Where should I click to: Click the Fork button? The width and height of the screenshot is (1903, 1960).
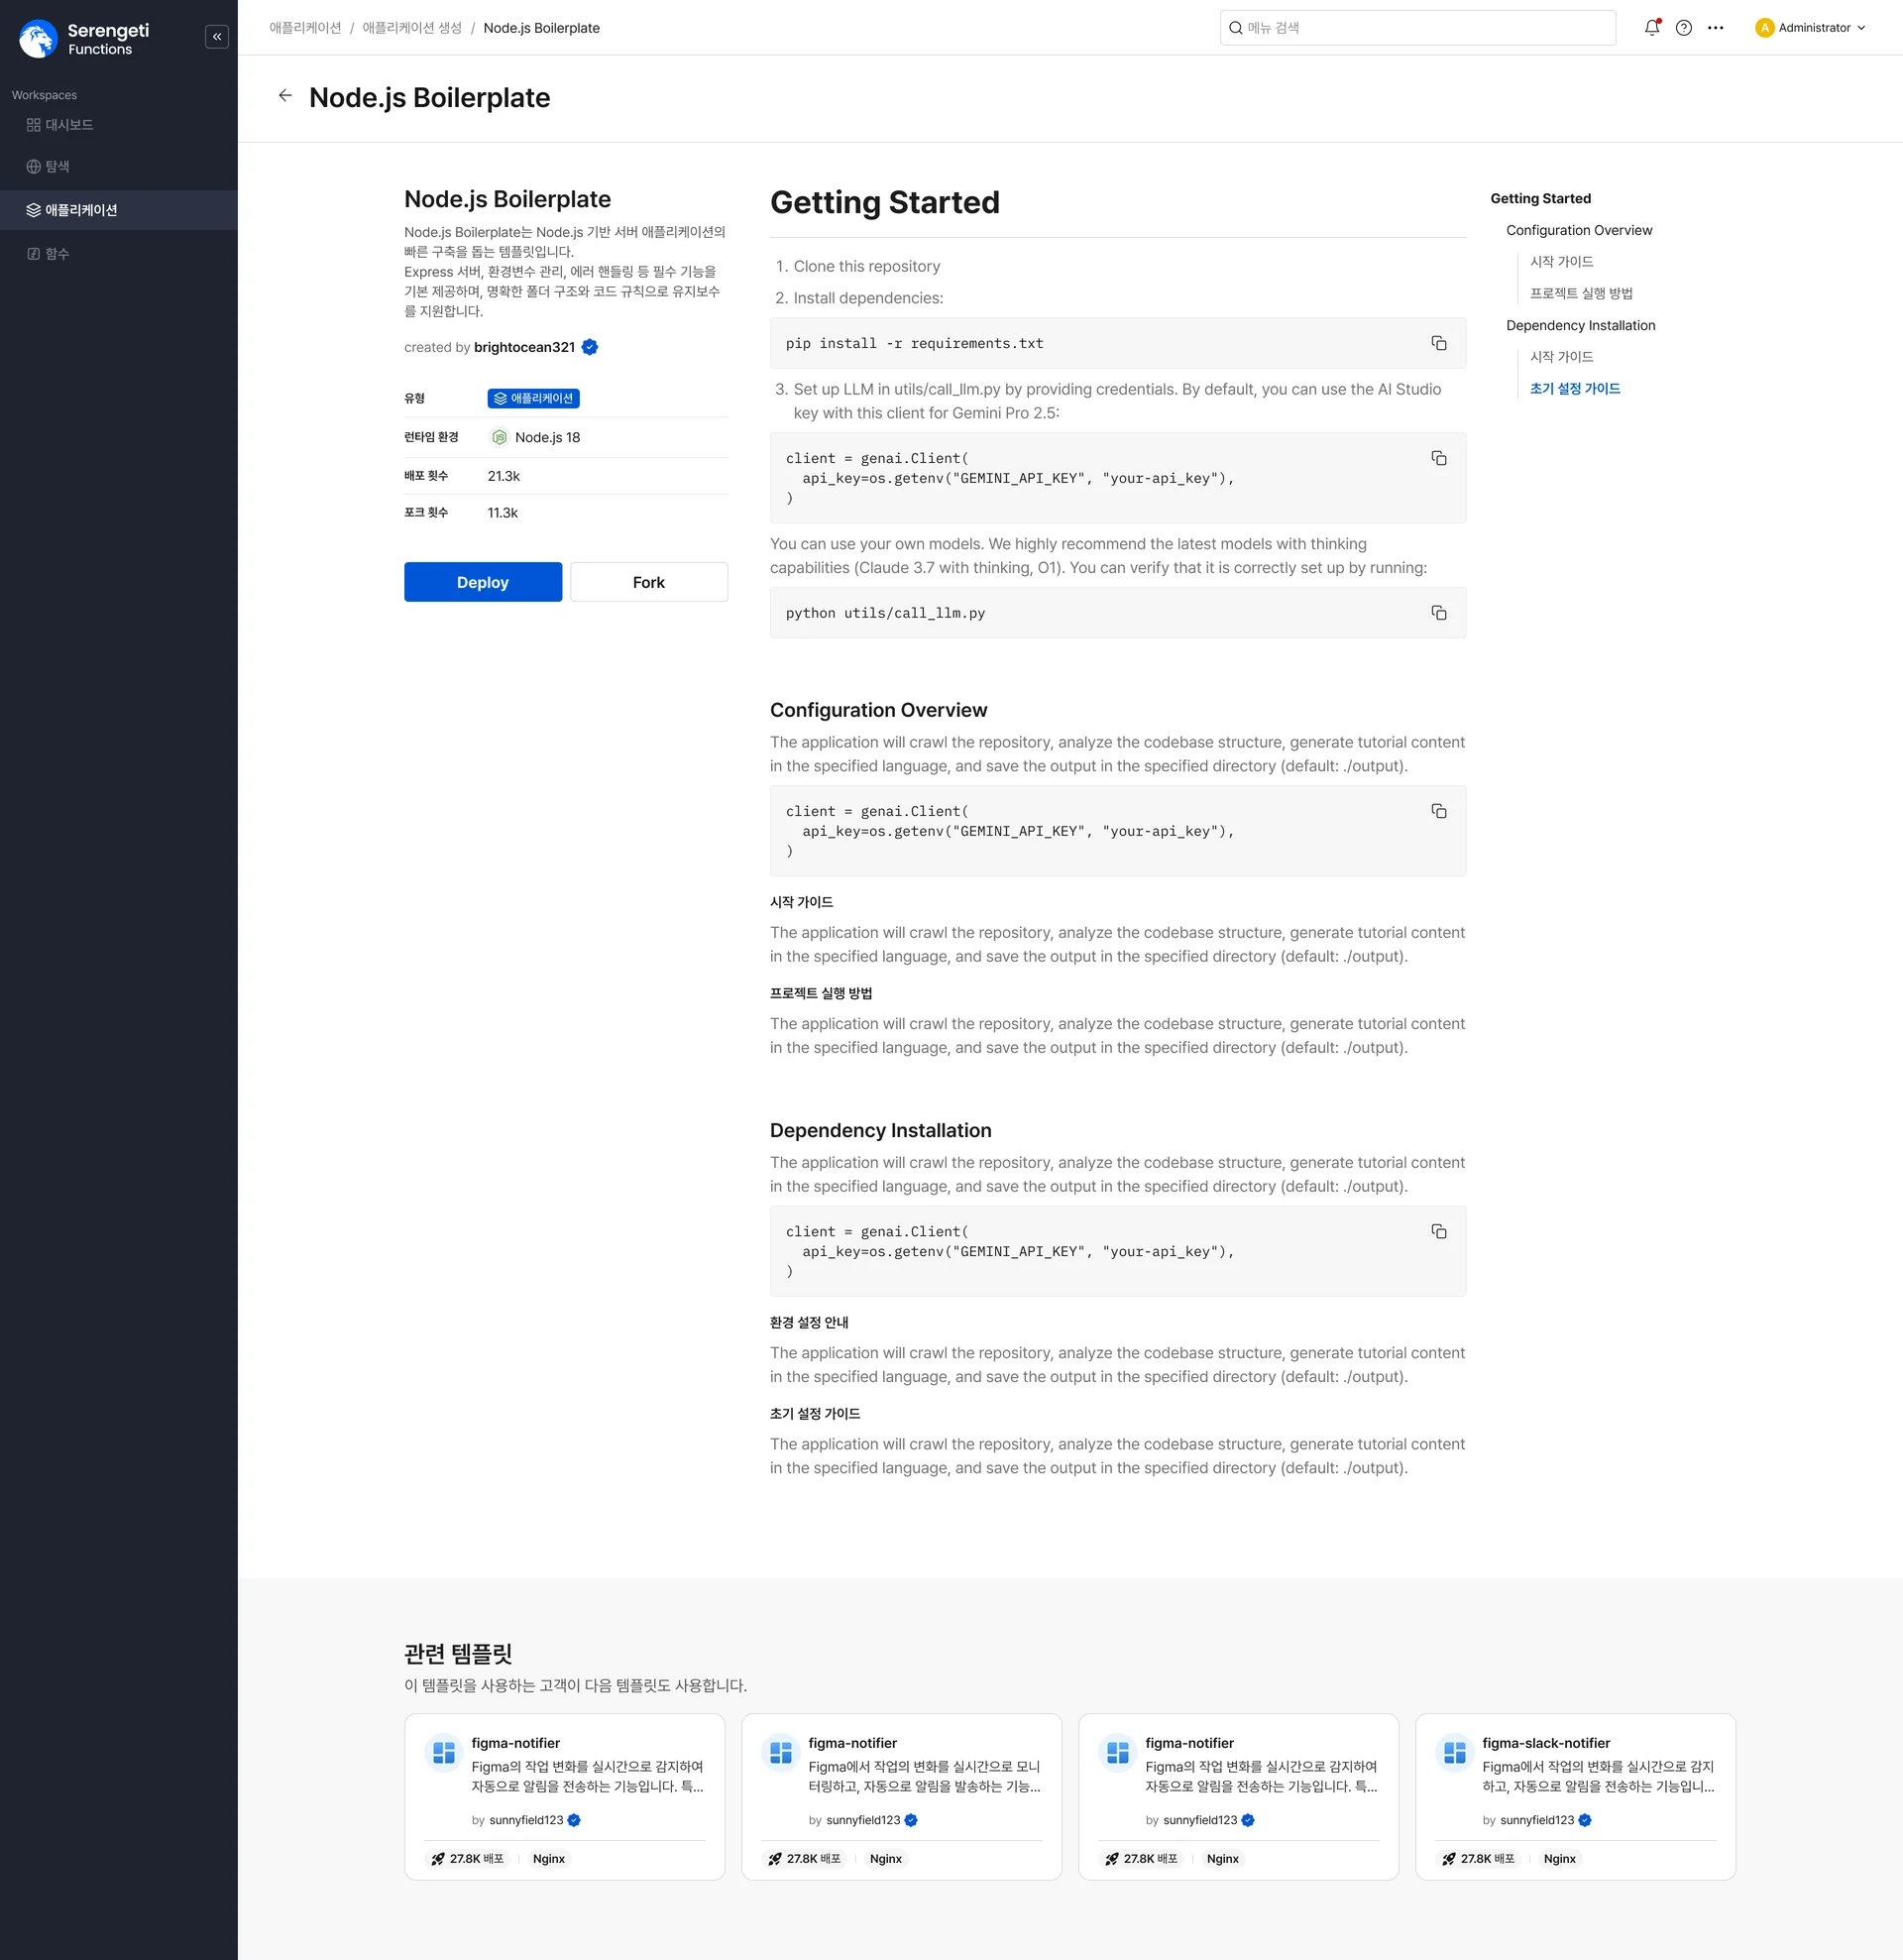pos(648,582)
